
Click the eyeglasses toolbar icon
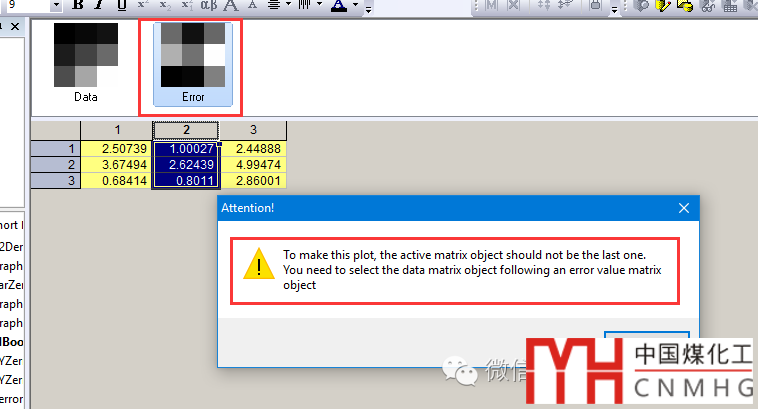coord(707,5)
